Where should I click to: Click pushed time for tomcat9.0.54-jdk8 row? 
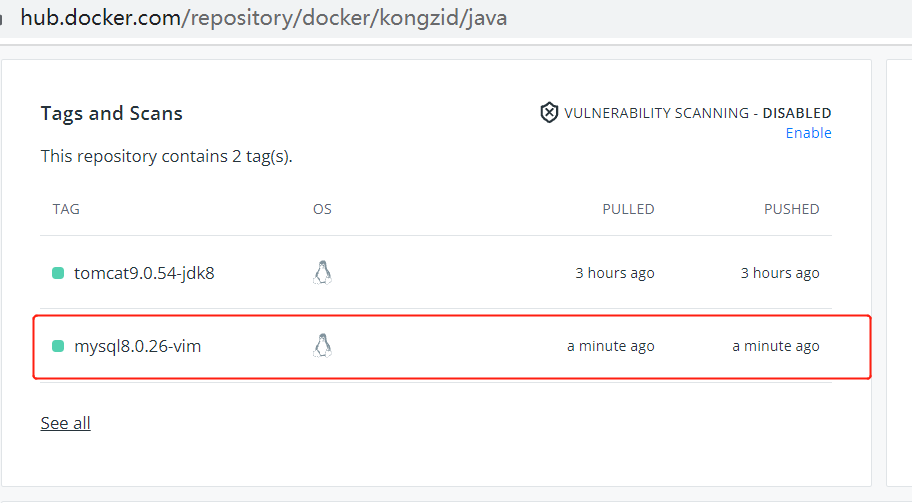coord(779,273)
